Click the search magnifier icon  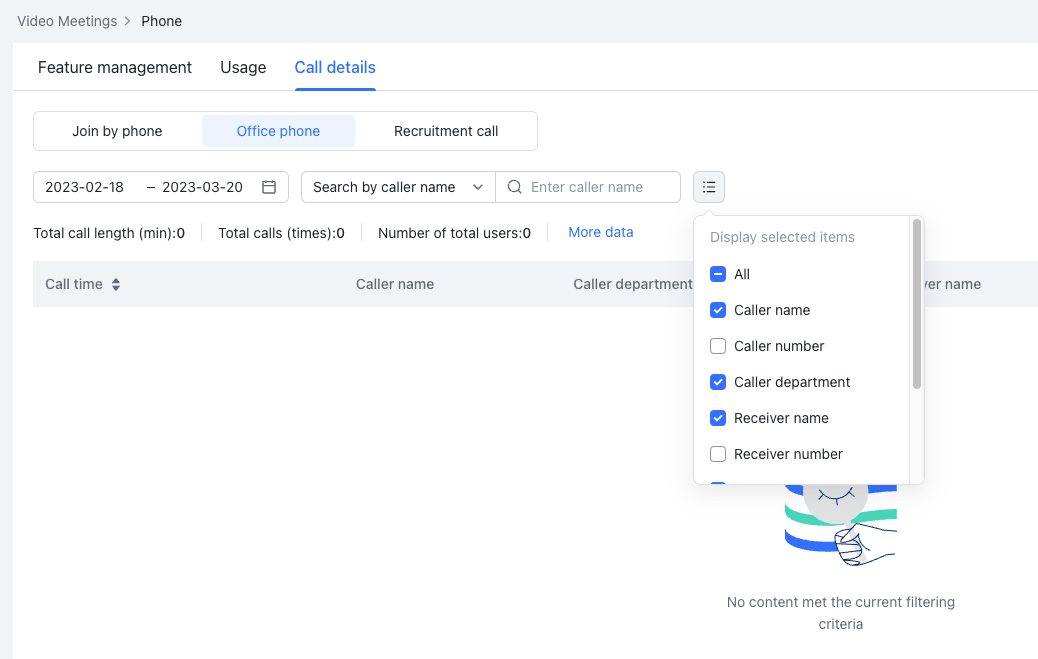[x=514, y=187]
